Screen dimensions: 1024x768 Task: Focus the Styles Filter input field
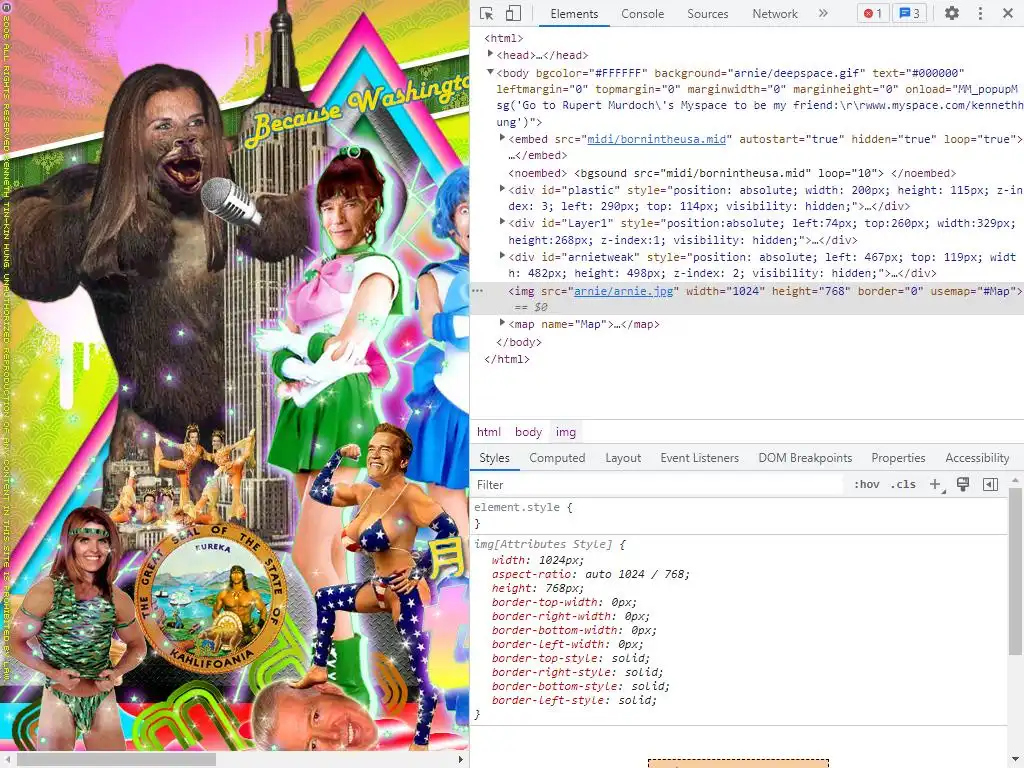pos(656,485)
